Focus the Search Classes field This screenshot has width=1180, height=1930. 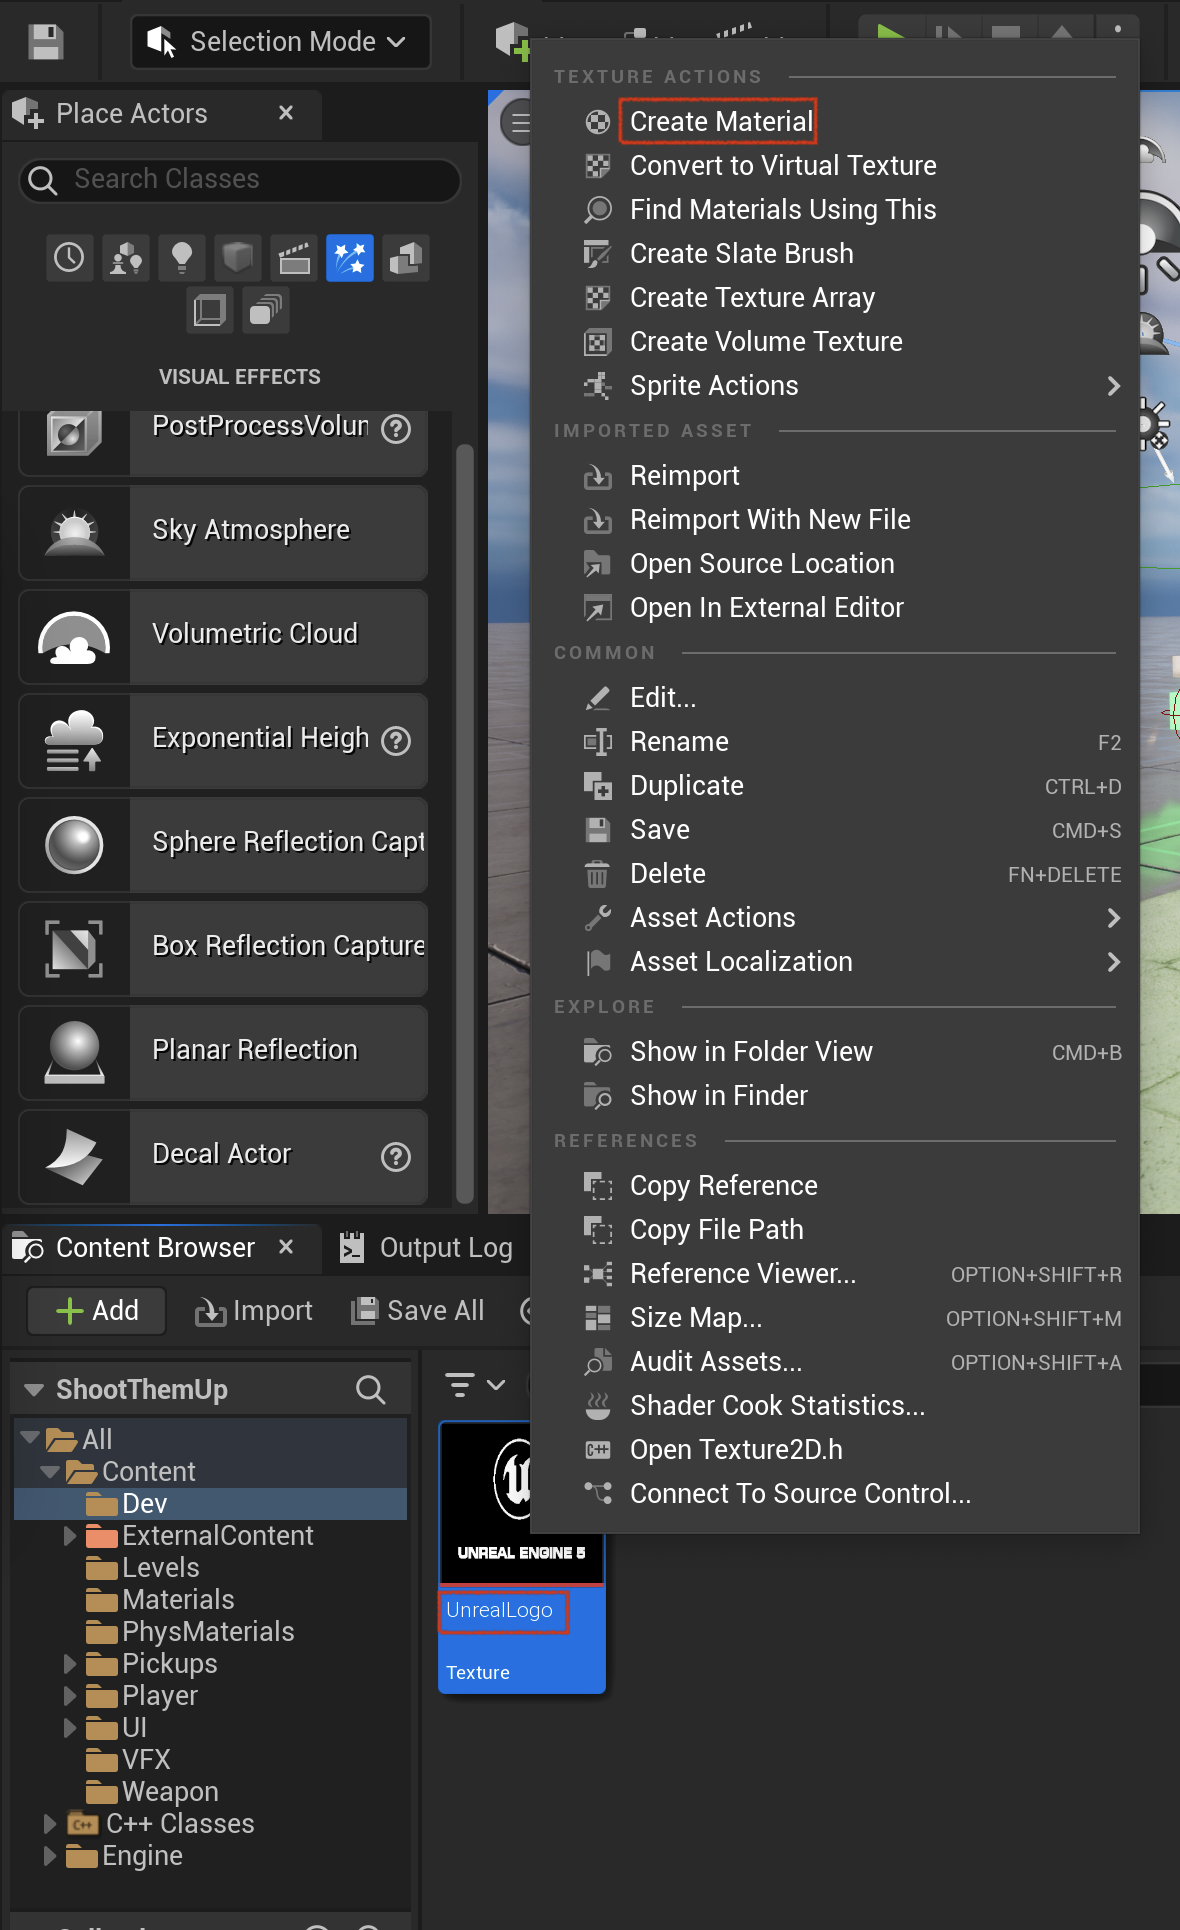coord(240,179)
